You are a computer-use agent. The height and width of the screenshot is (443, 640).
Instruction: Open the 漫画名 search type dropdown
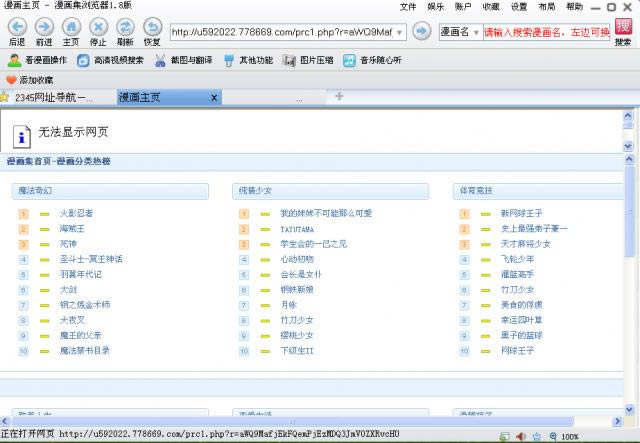point(460,32)
